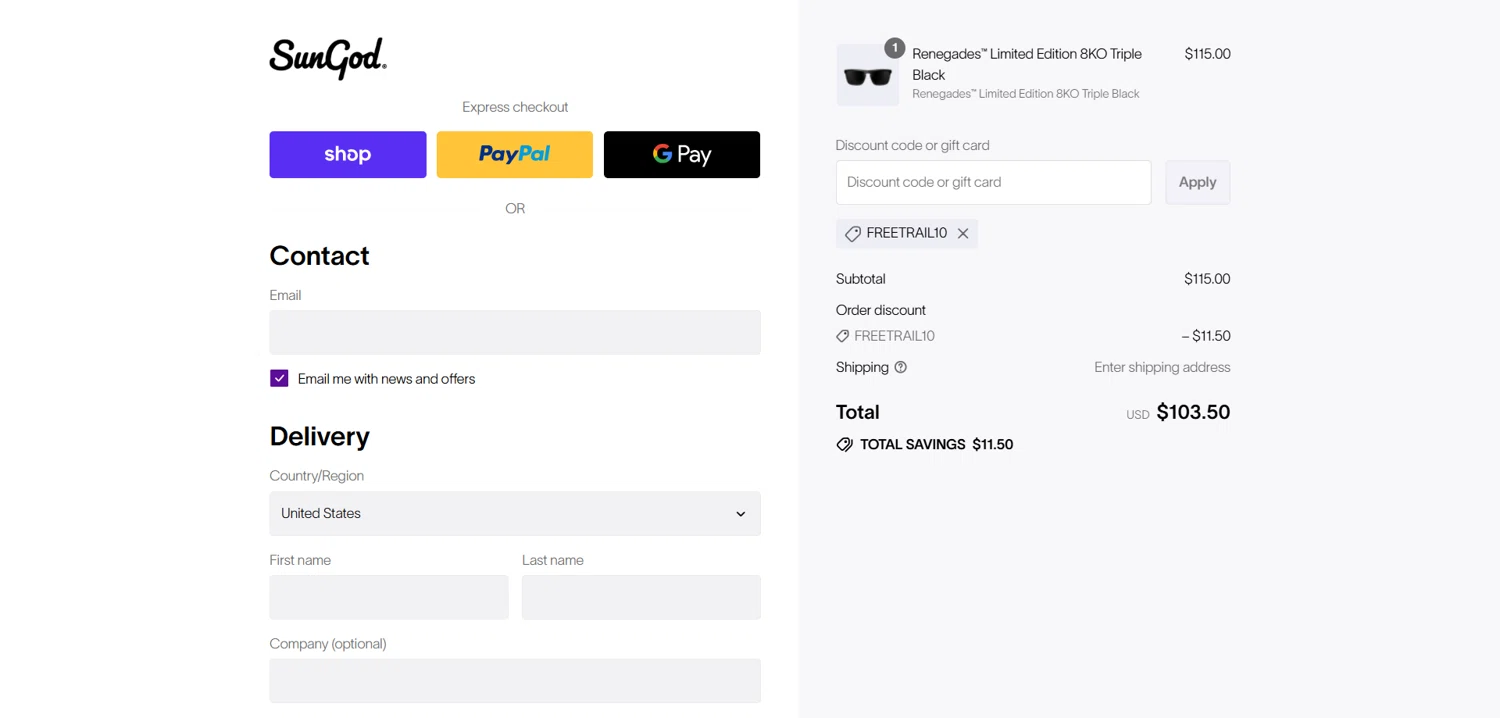Choose Google Pay express checkout
This screenshot has width=1500, height=718.
(x=682, y=154)
